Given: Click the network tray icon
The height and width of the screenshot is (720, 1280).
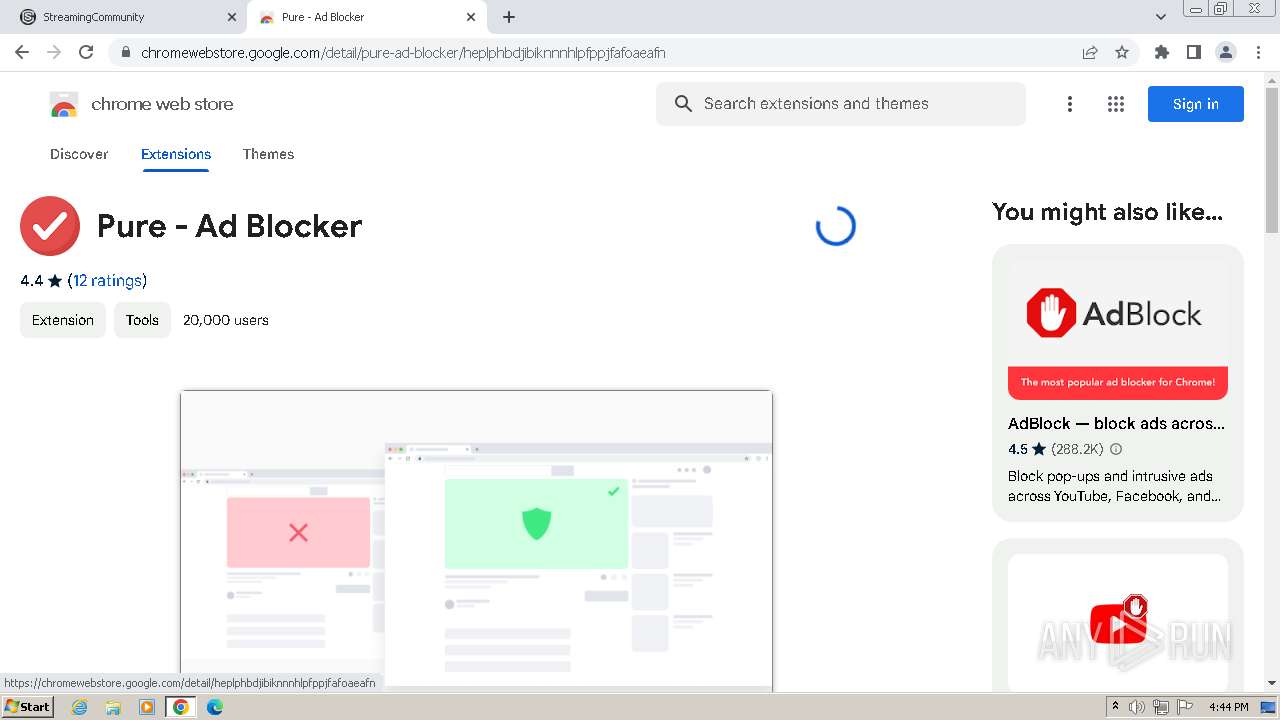Looking at the screenshot, I should click(1161, 707).
